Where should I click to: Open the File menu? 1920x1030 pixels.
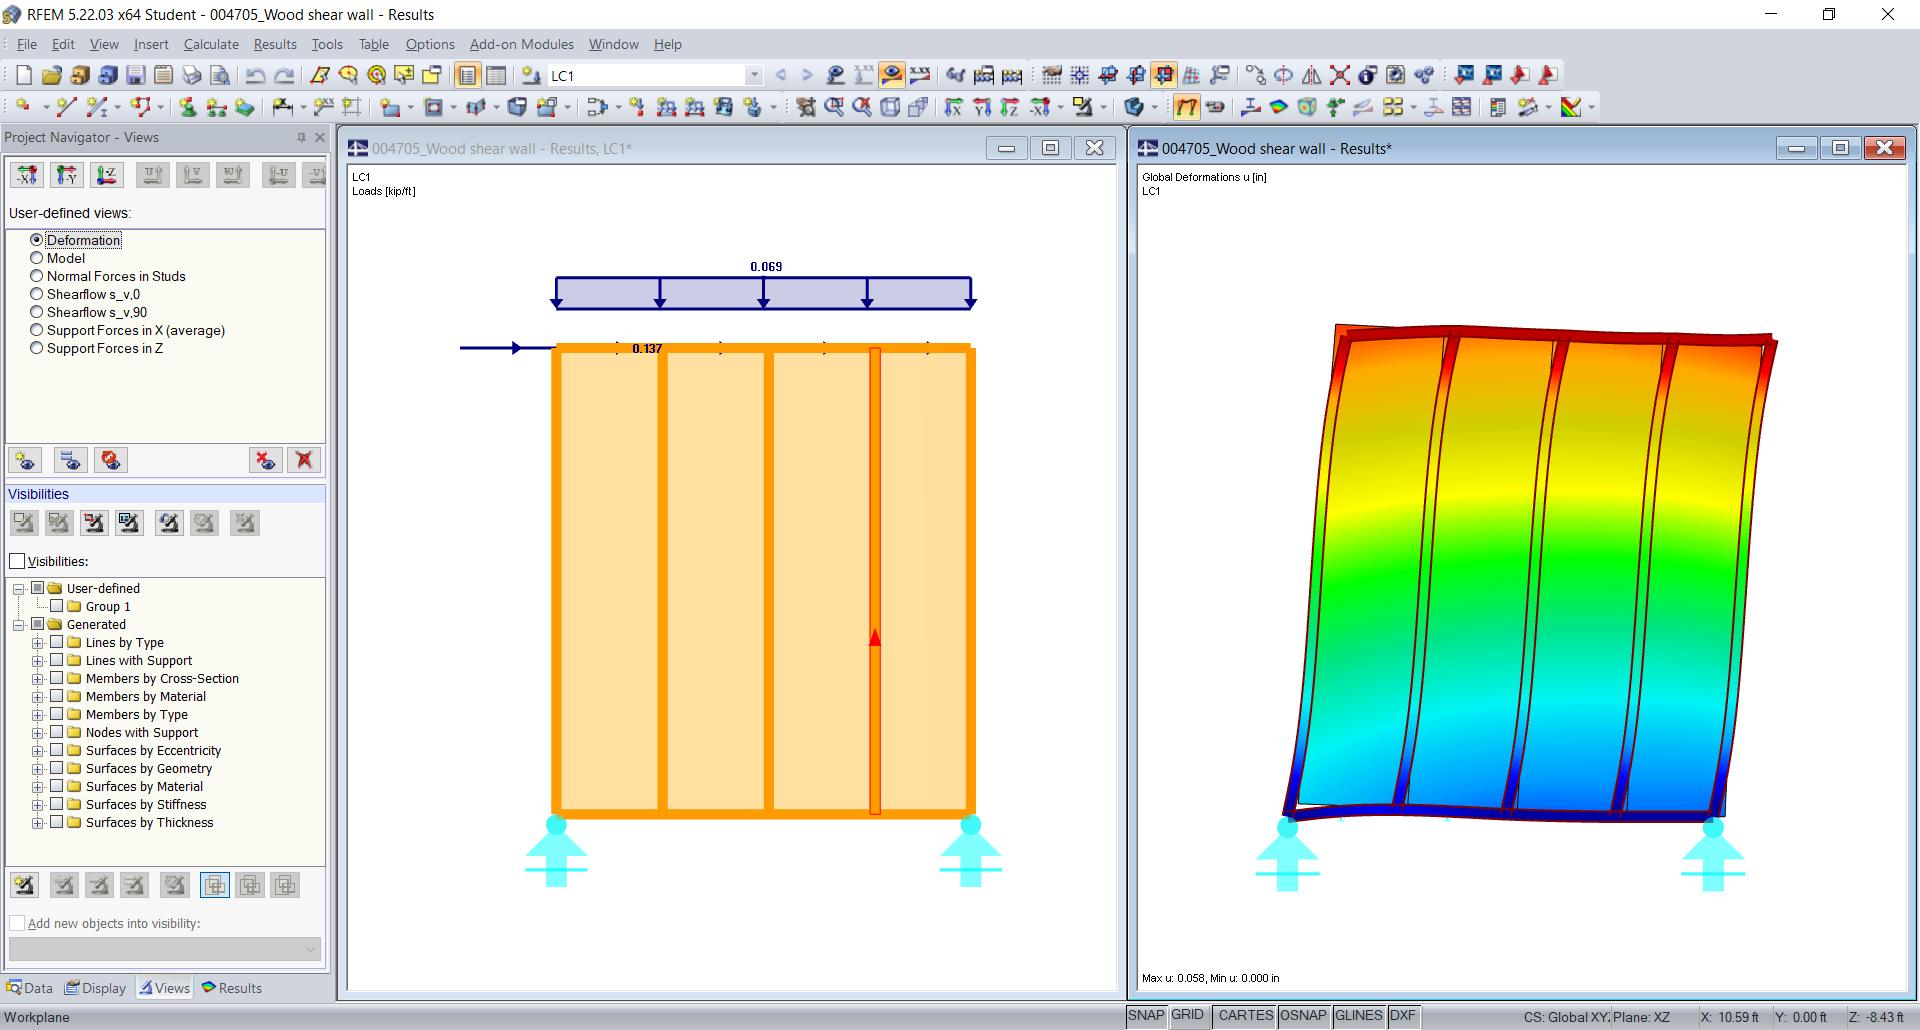click(x=27, y=44)
